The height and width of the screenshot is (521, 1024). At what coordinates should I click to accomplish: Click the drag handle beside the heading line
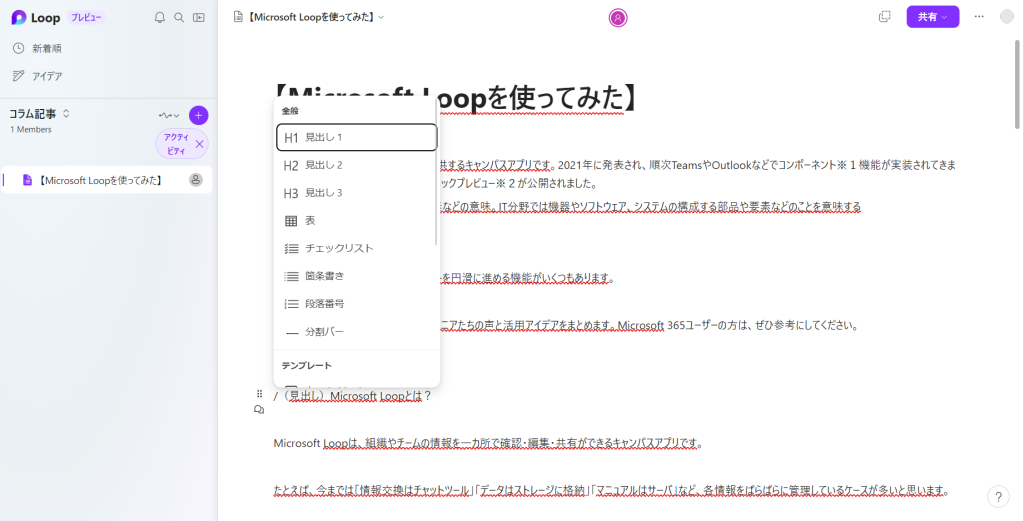click(259, 394)
